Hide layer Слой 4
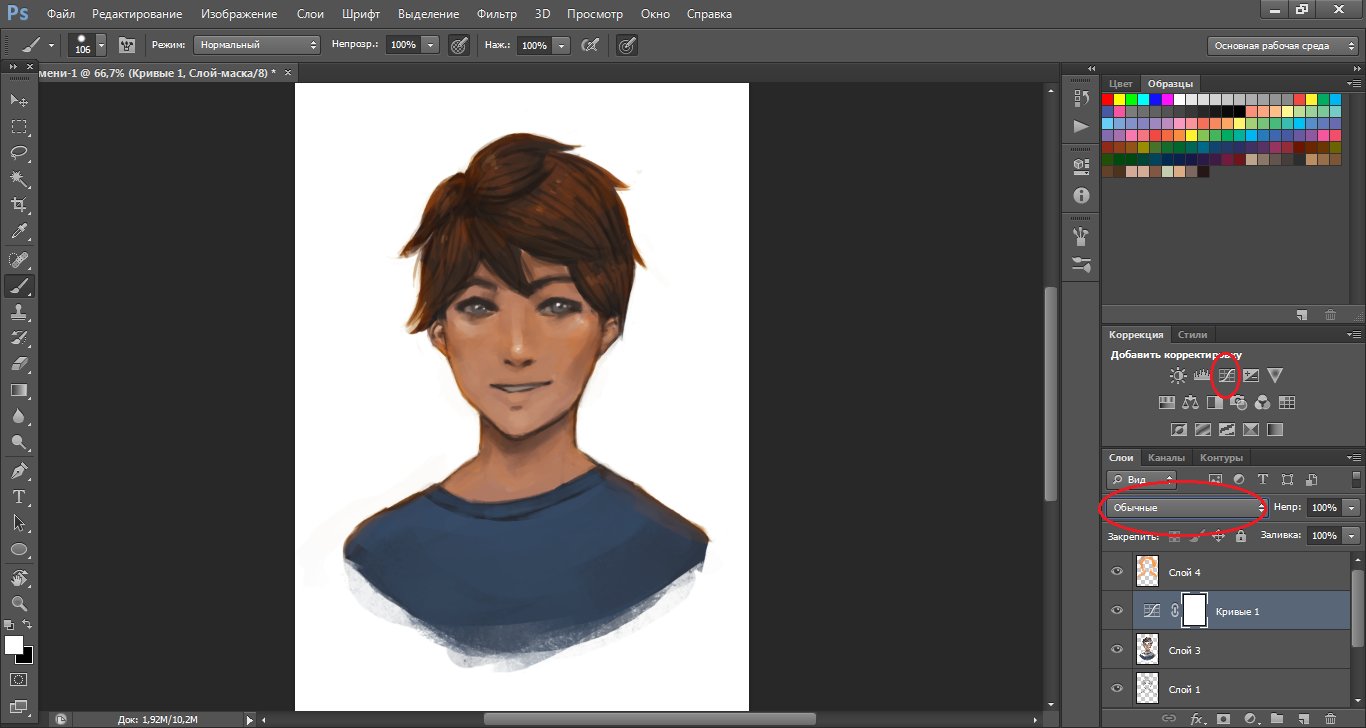This screenshot has width=1366, height=728. (x=1118, y=572)
